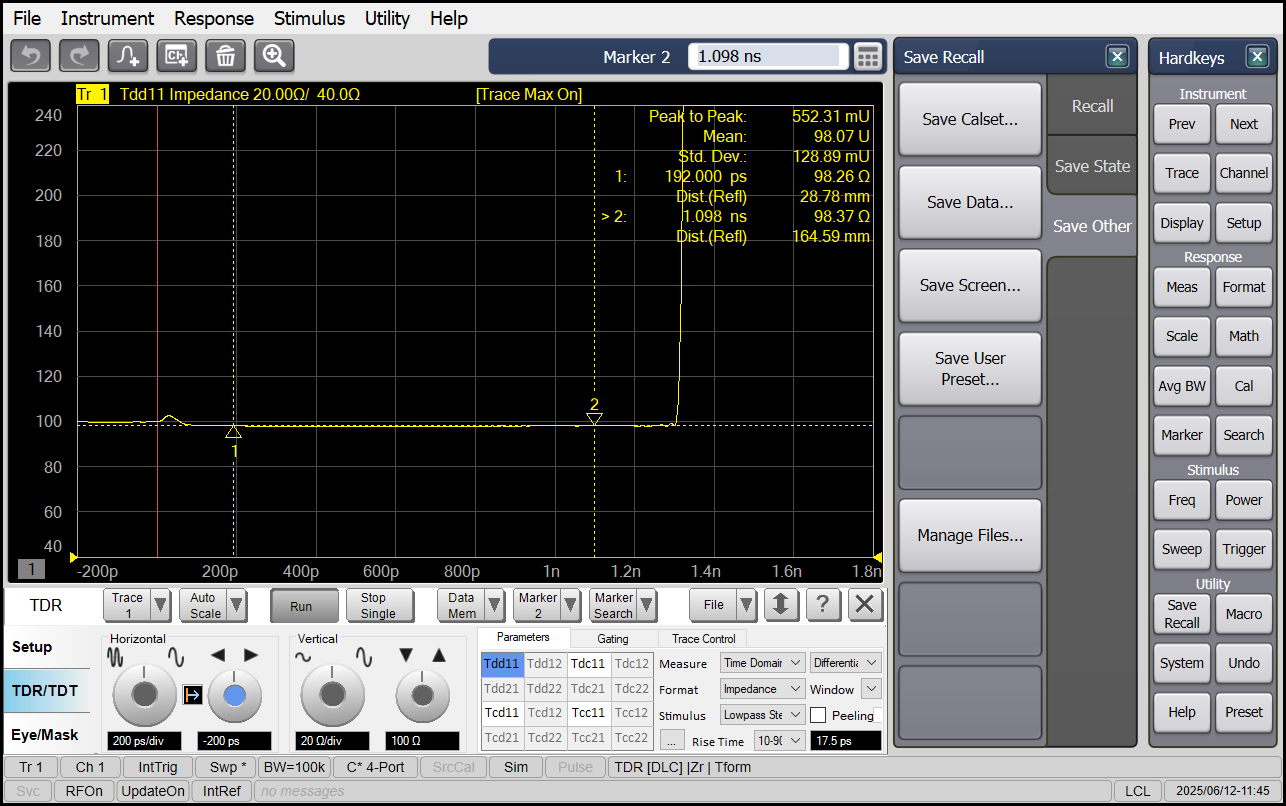The height and width of the screenshot is (806, 1286).
Task: Close the Save Recall panel
Action: coord(1117,57)
